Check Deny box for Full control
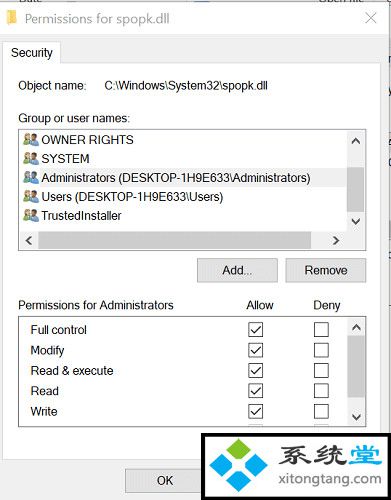The height and width of the screenshot is (500, 391). 321,330
